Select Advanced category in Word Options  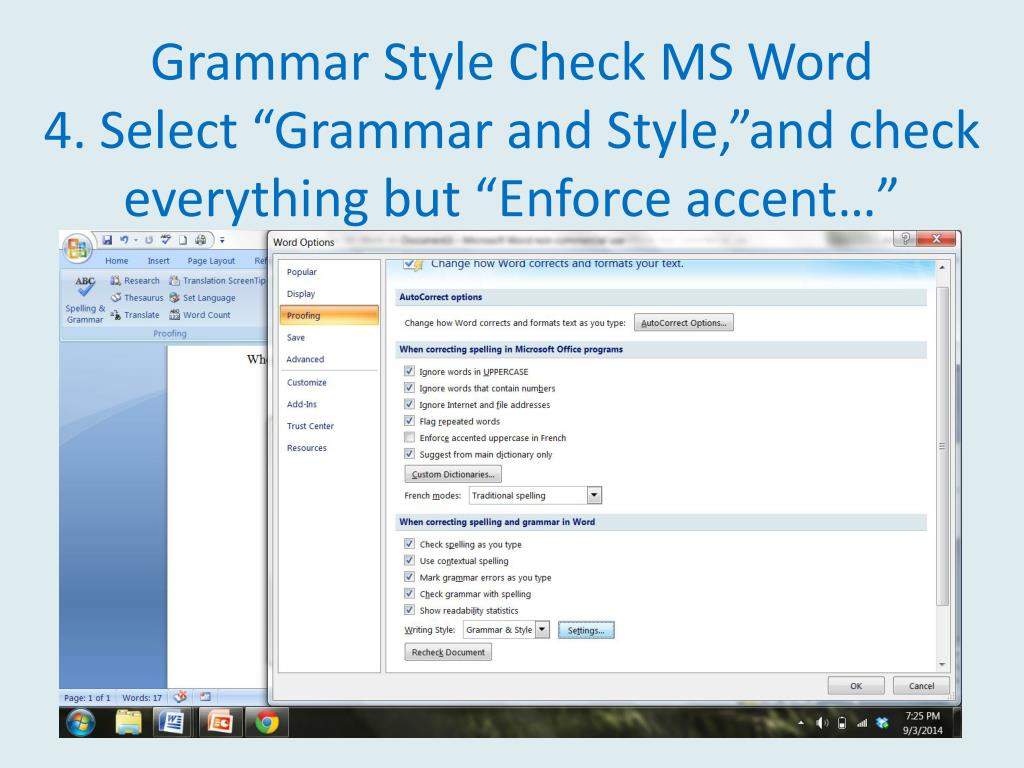[329, 359]
